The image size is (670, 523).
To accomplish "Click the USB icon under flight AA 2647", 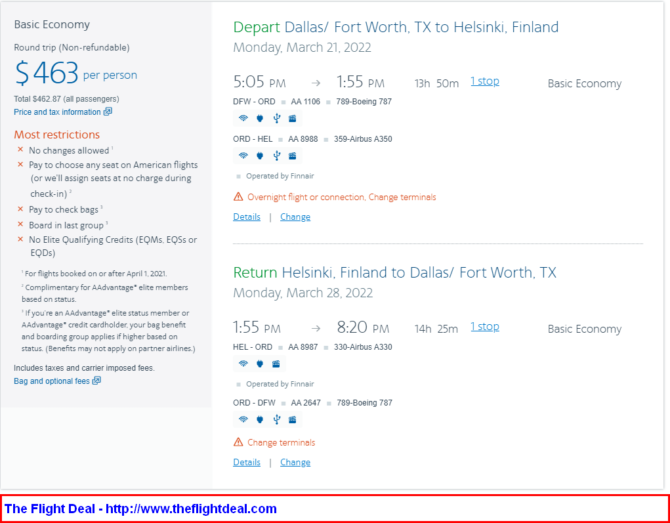I will [276, 420].
